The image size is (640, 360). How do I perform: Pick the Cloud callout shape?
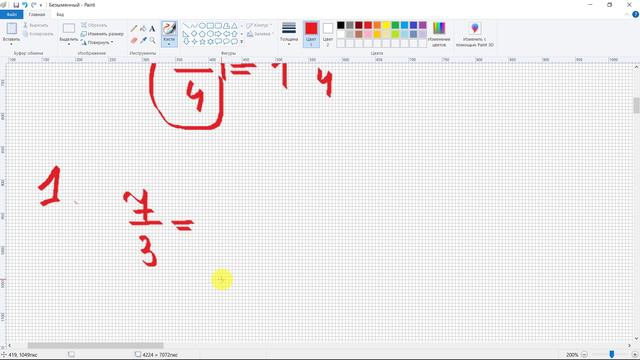coord(234,42)
